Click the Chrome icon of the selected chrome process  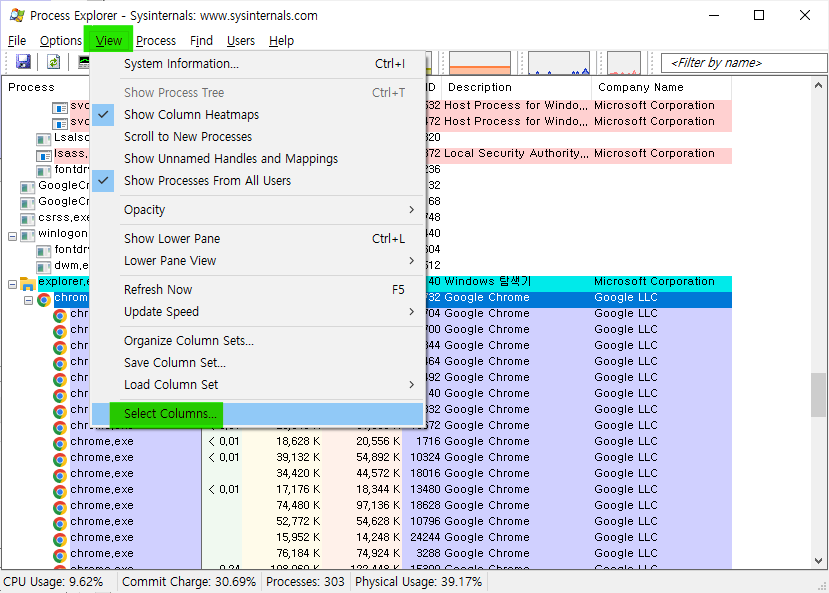coord(44,300)
